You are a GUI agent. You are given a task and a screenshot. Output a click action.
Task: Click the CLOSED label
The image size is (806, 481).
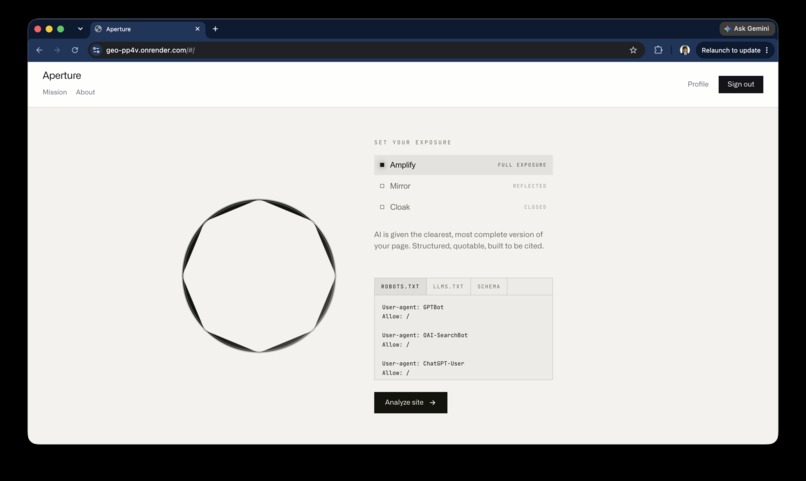[x=535, y=207]
